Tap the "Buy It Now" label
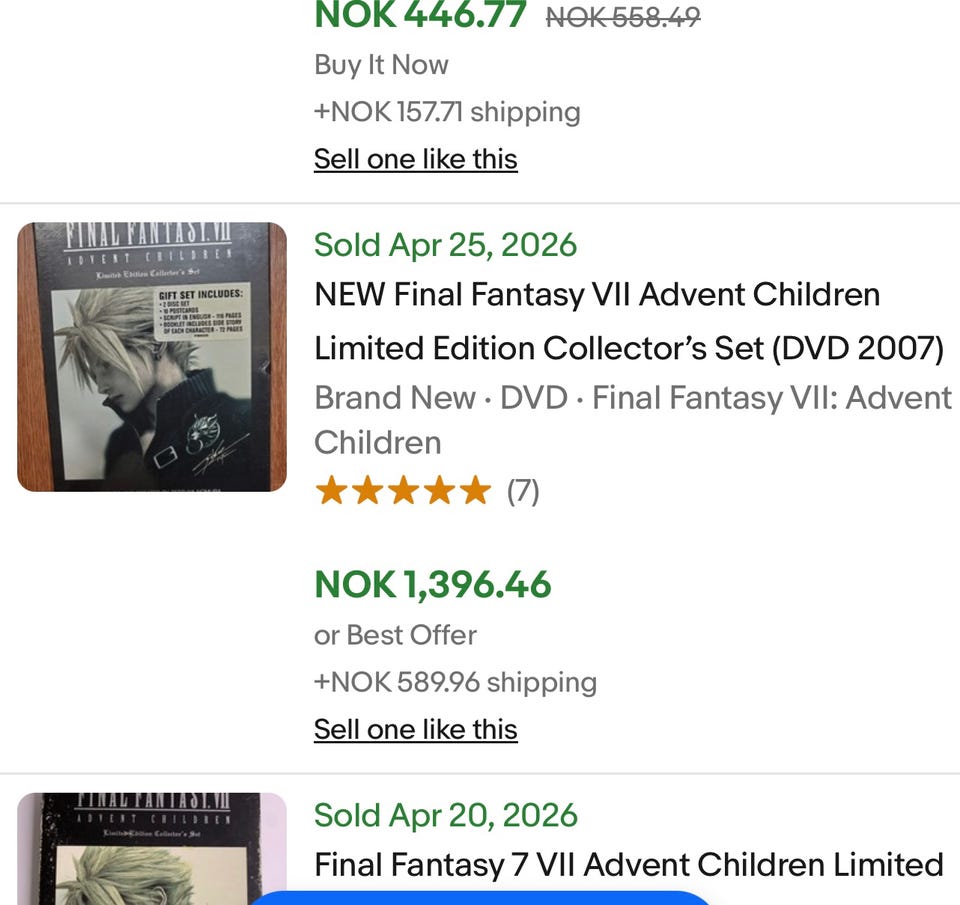The width and height of the screenshot is (960, 905). pos(381,65)
